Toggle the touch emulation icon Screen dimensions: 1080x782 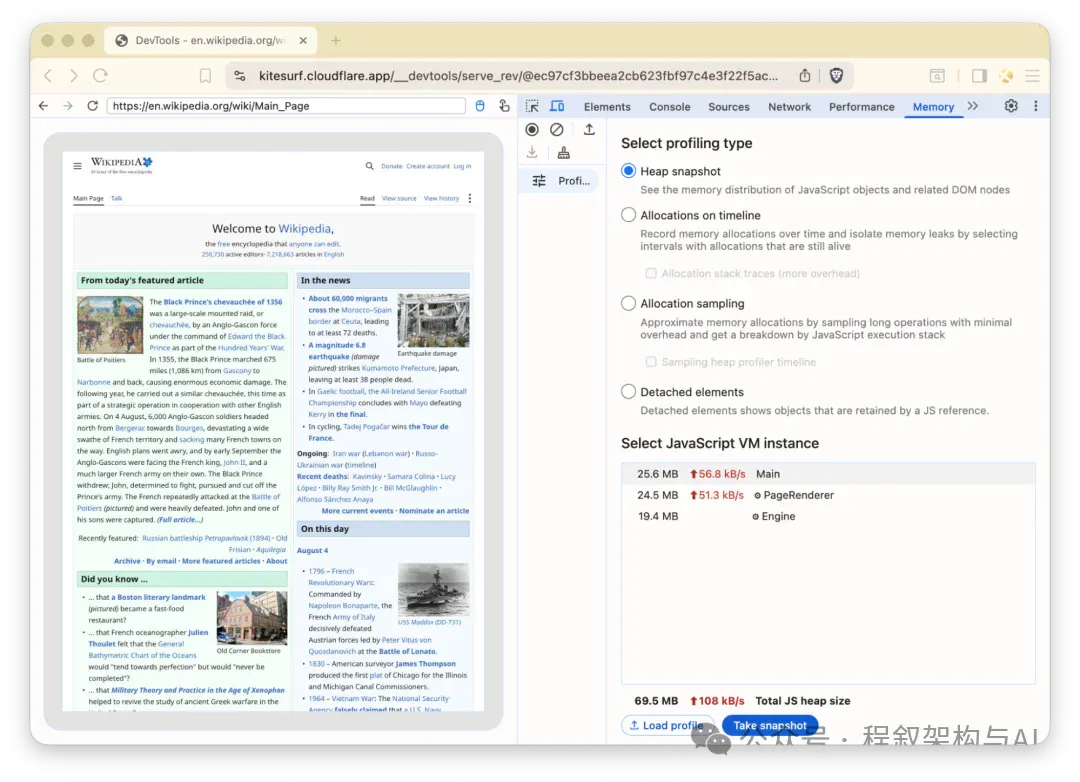pyautogui.click(x=504, y=105)
